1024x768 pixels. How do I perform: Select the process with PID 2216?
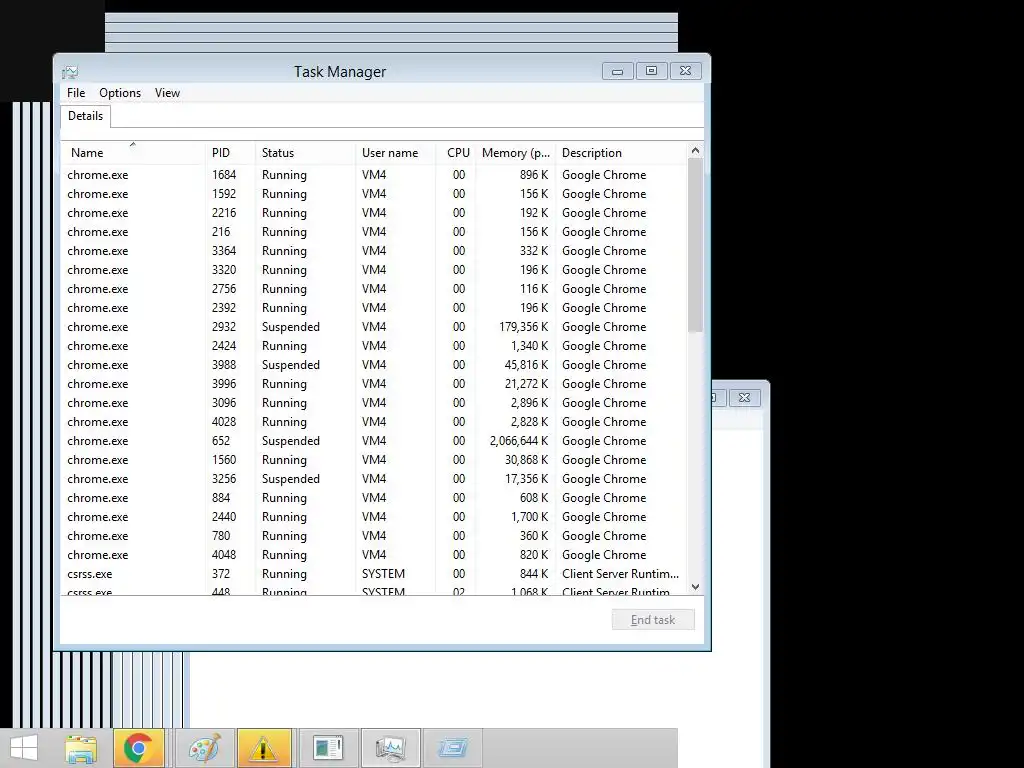coord(374,213)
